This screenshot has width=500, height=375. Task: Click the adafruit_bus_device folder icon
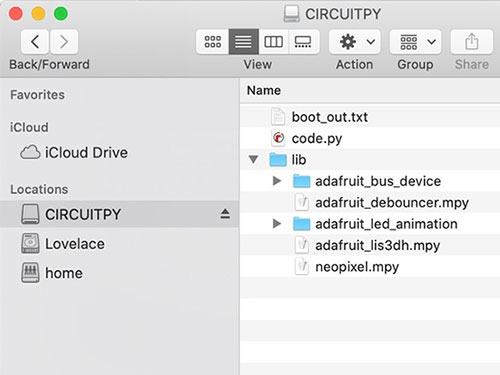pos(302,181)
